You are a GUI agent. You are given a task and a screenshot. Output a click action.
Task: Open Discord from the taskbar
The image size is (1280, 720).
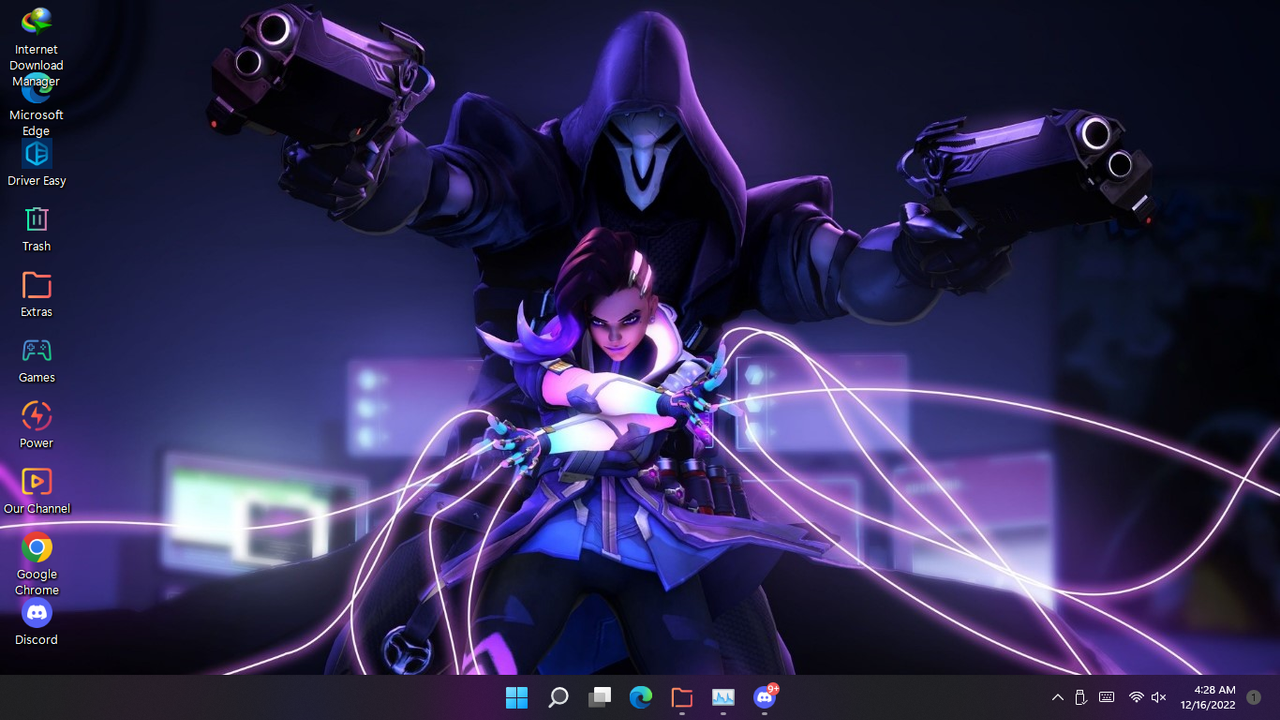click(x=765, y=698)
